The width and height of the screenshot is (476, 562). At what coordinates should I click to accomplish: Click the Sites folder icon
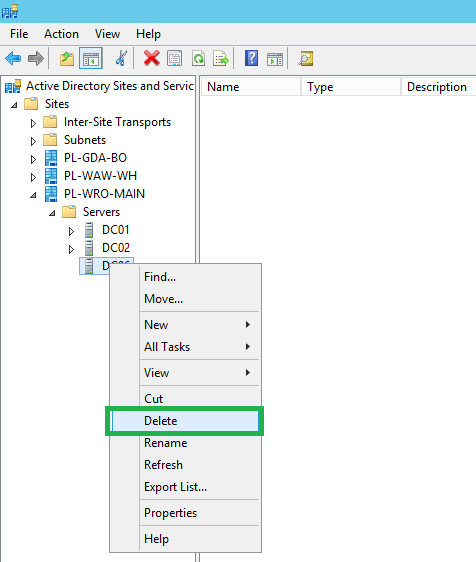31,104
